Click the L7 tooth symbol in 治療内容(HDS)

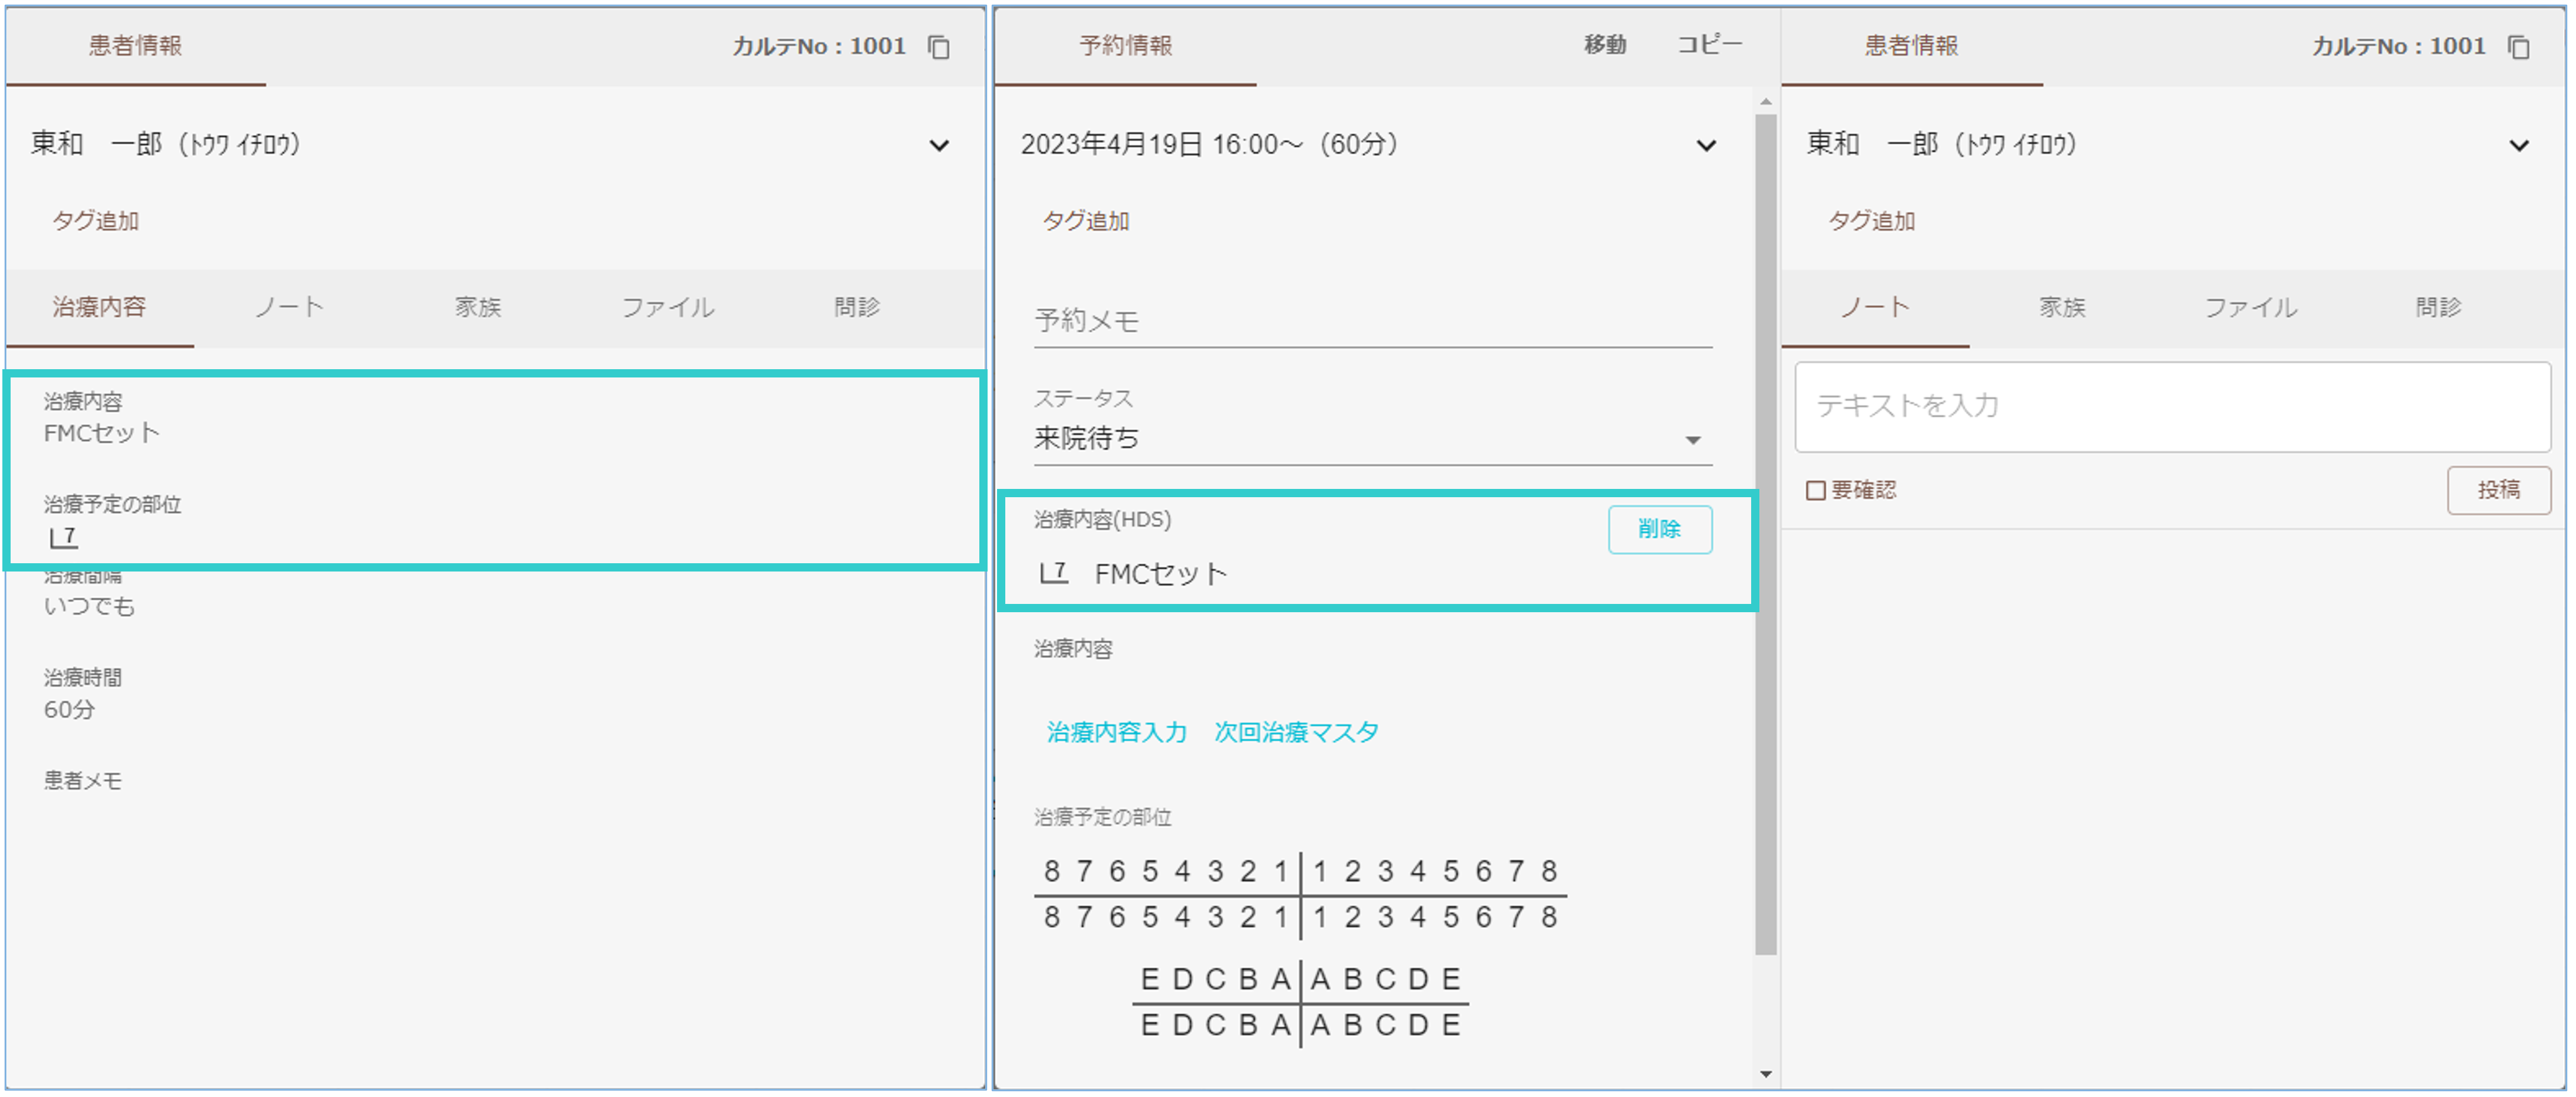pos(1053,573)
